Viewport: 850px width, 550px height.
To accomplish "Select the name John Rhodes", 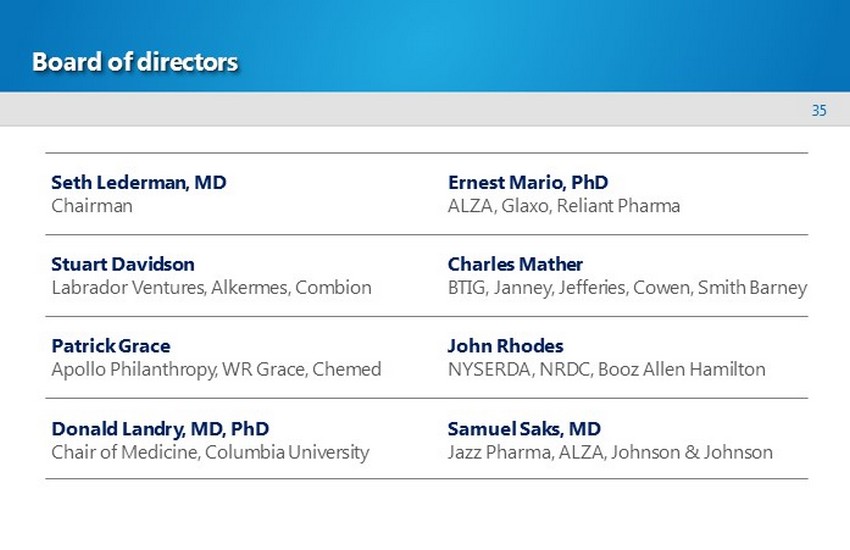I will 506,346.
